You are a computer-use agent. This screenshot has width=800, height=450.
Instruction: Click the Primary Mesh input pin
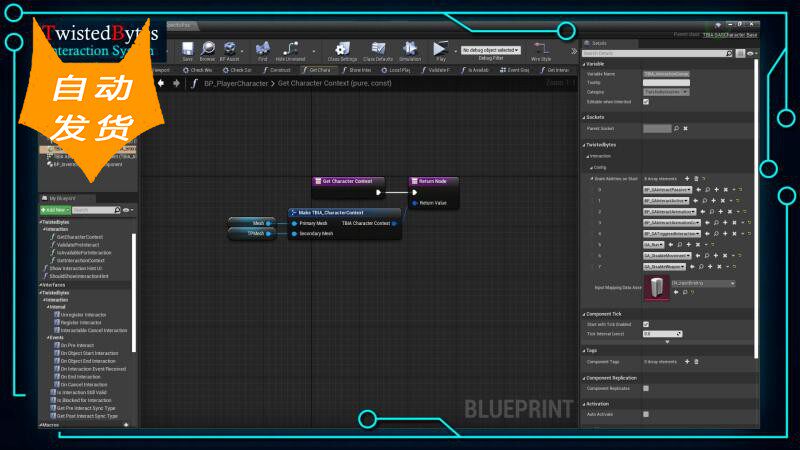pos(294,223)
